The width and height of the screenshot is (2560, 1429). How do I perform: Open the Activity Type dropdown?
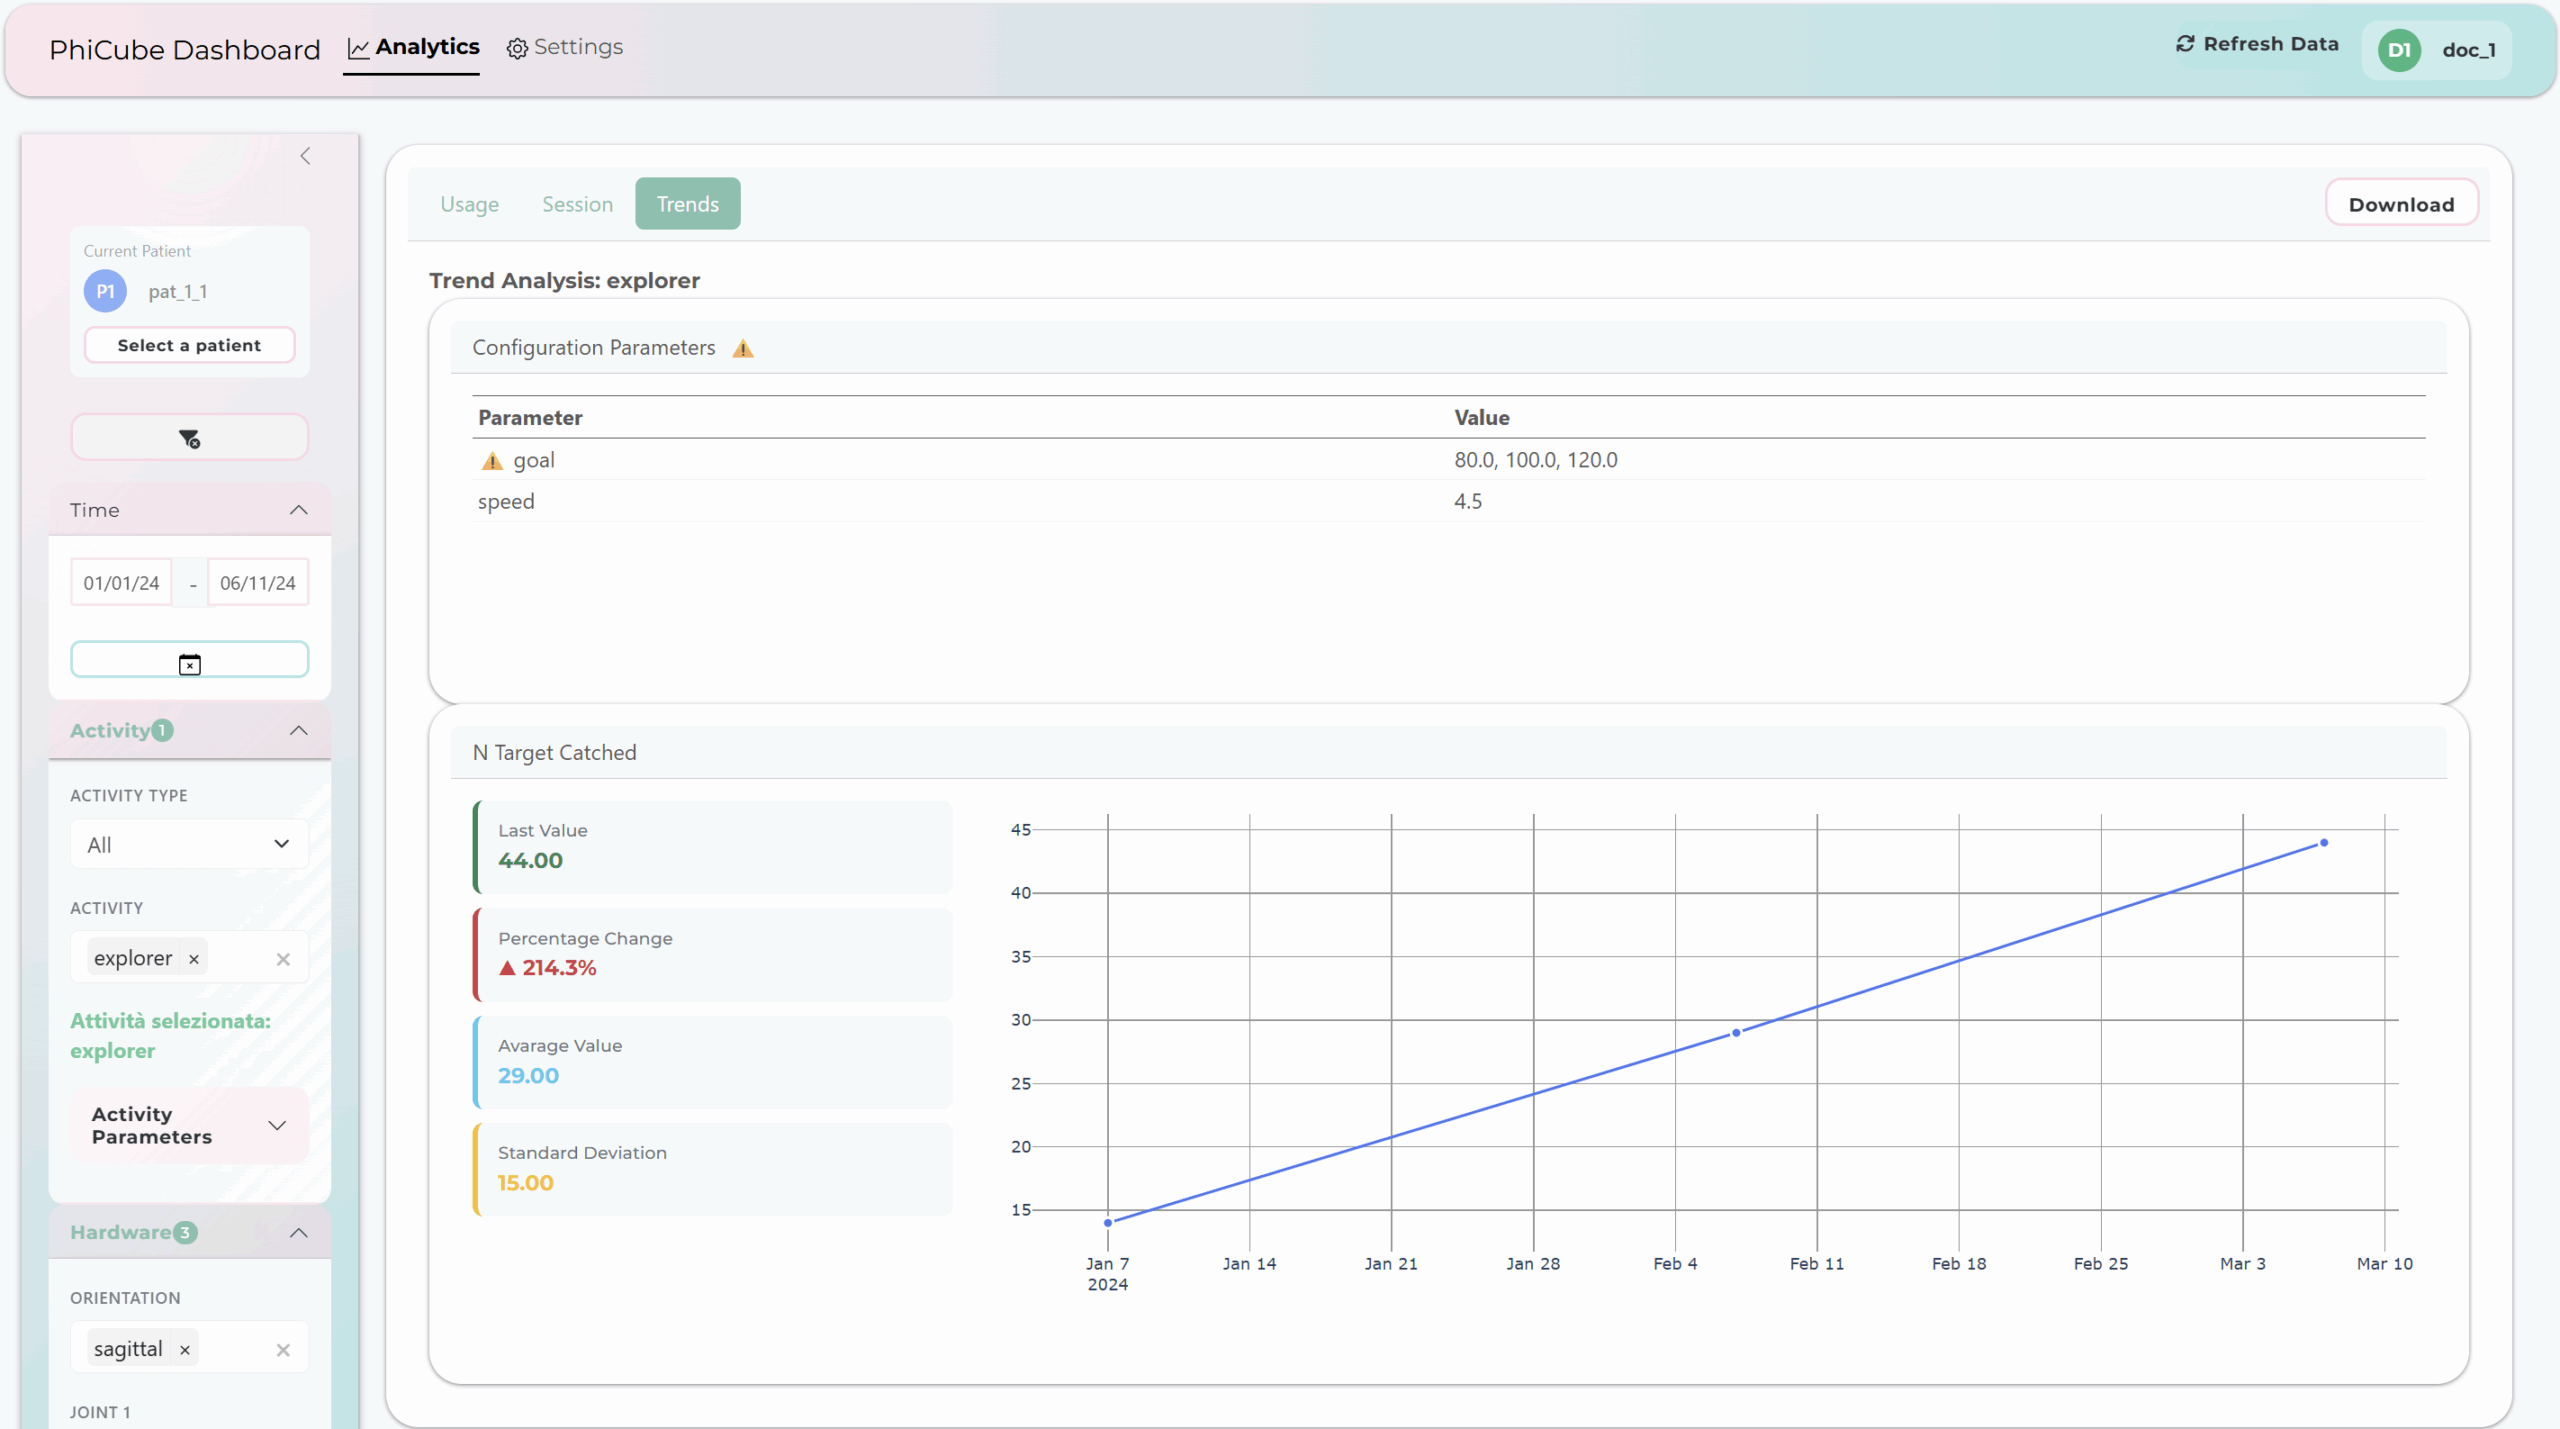pyautogui.click(x=189, y=845)
